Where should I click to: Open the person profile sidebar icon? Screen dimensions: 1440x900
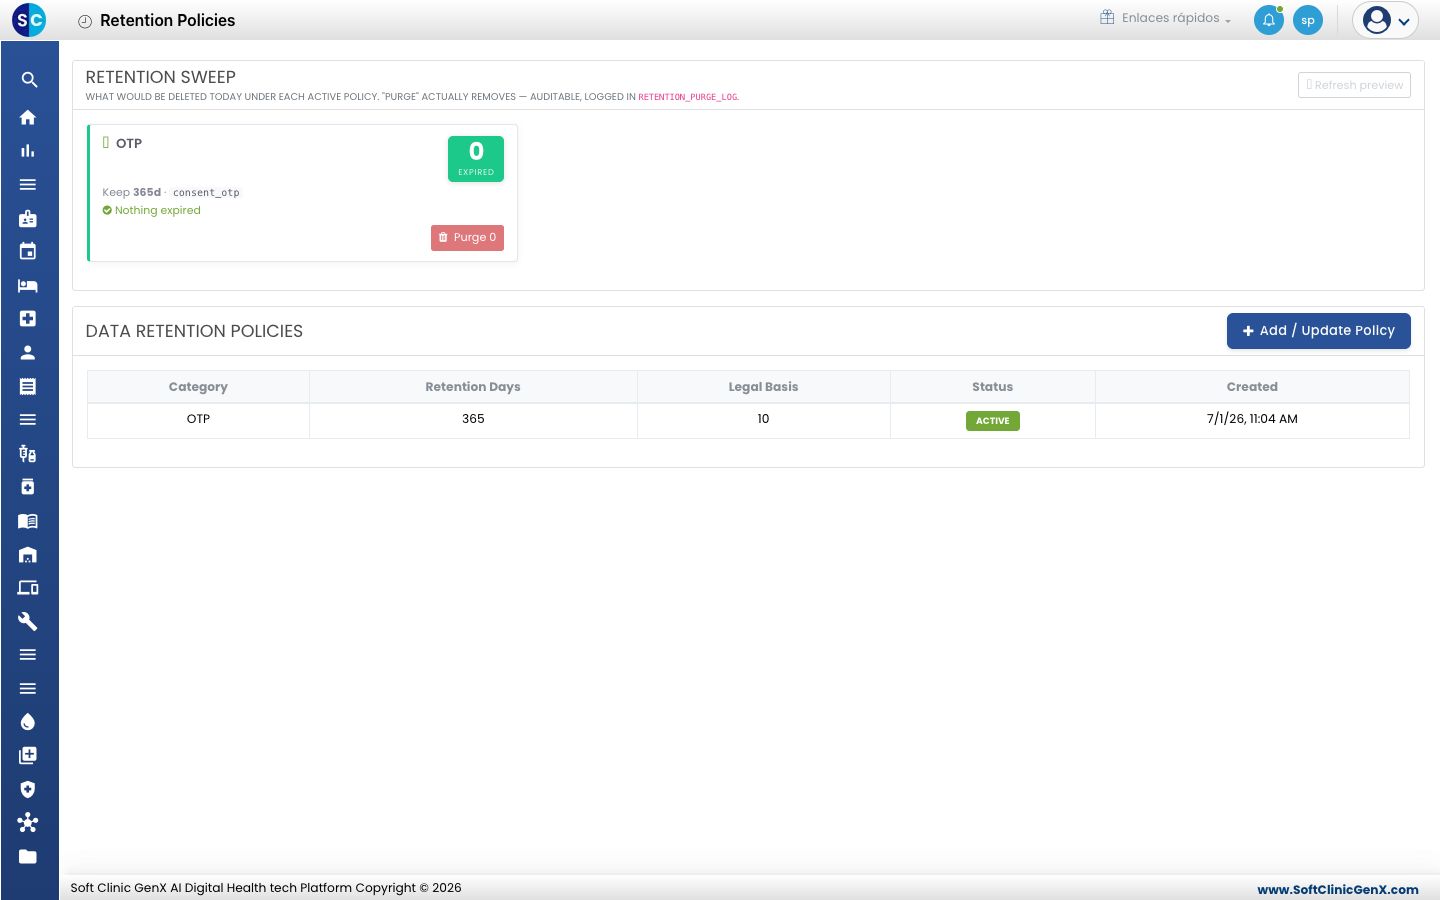(28, 352)
